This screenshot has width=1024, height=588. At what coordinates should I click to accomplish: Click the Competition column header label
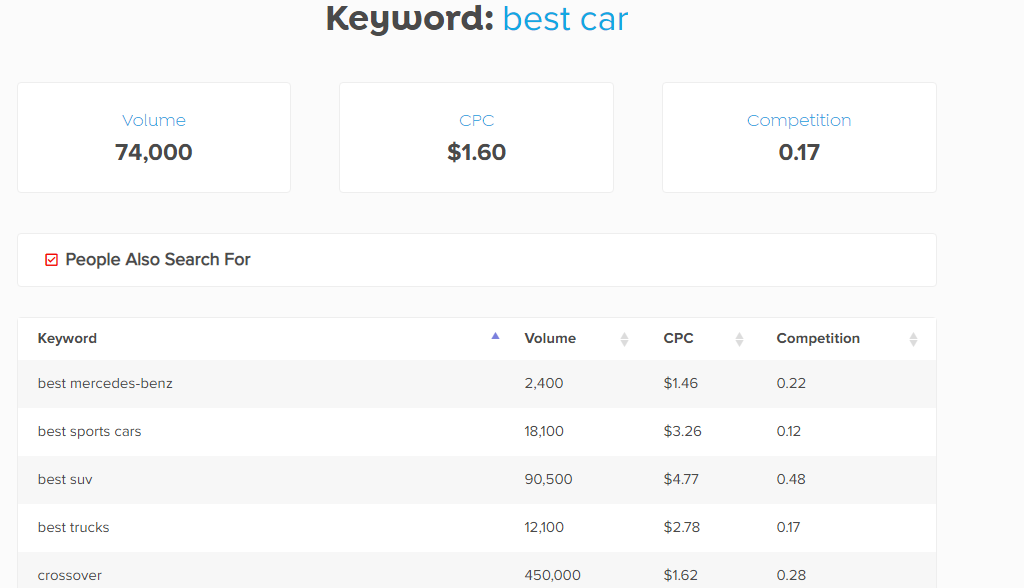[818, 338]
